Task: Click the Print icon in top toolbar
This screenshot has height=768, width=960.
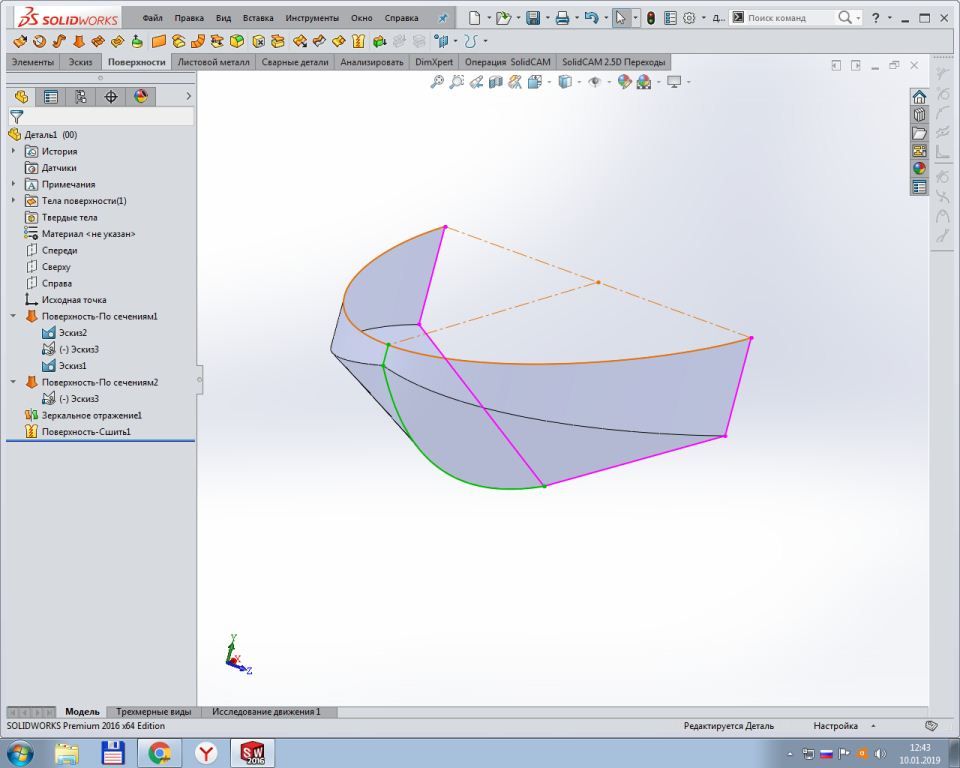Action: tap(562, 18)
